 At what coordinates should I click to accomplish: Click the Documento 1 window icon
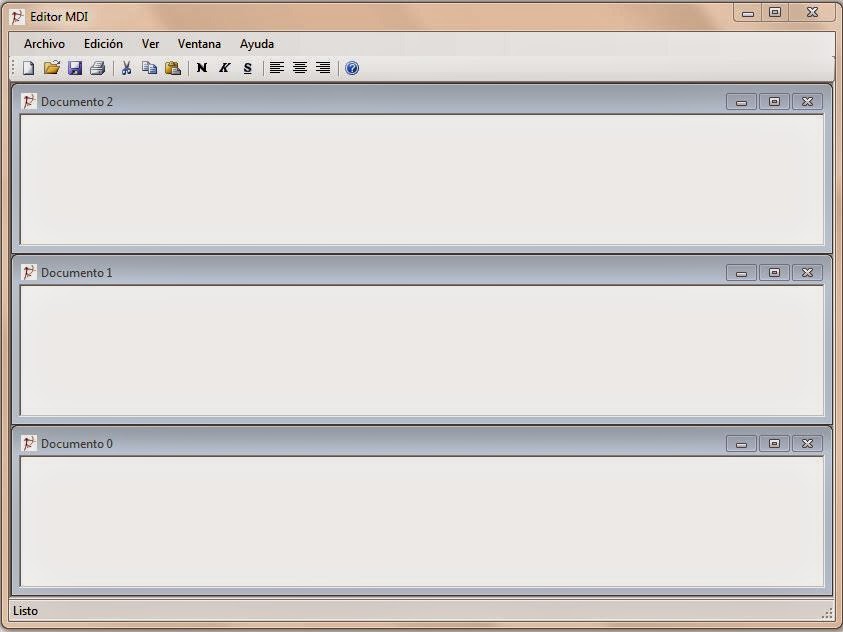[x=29, y=272]
